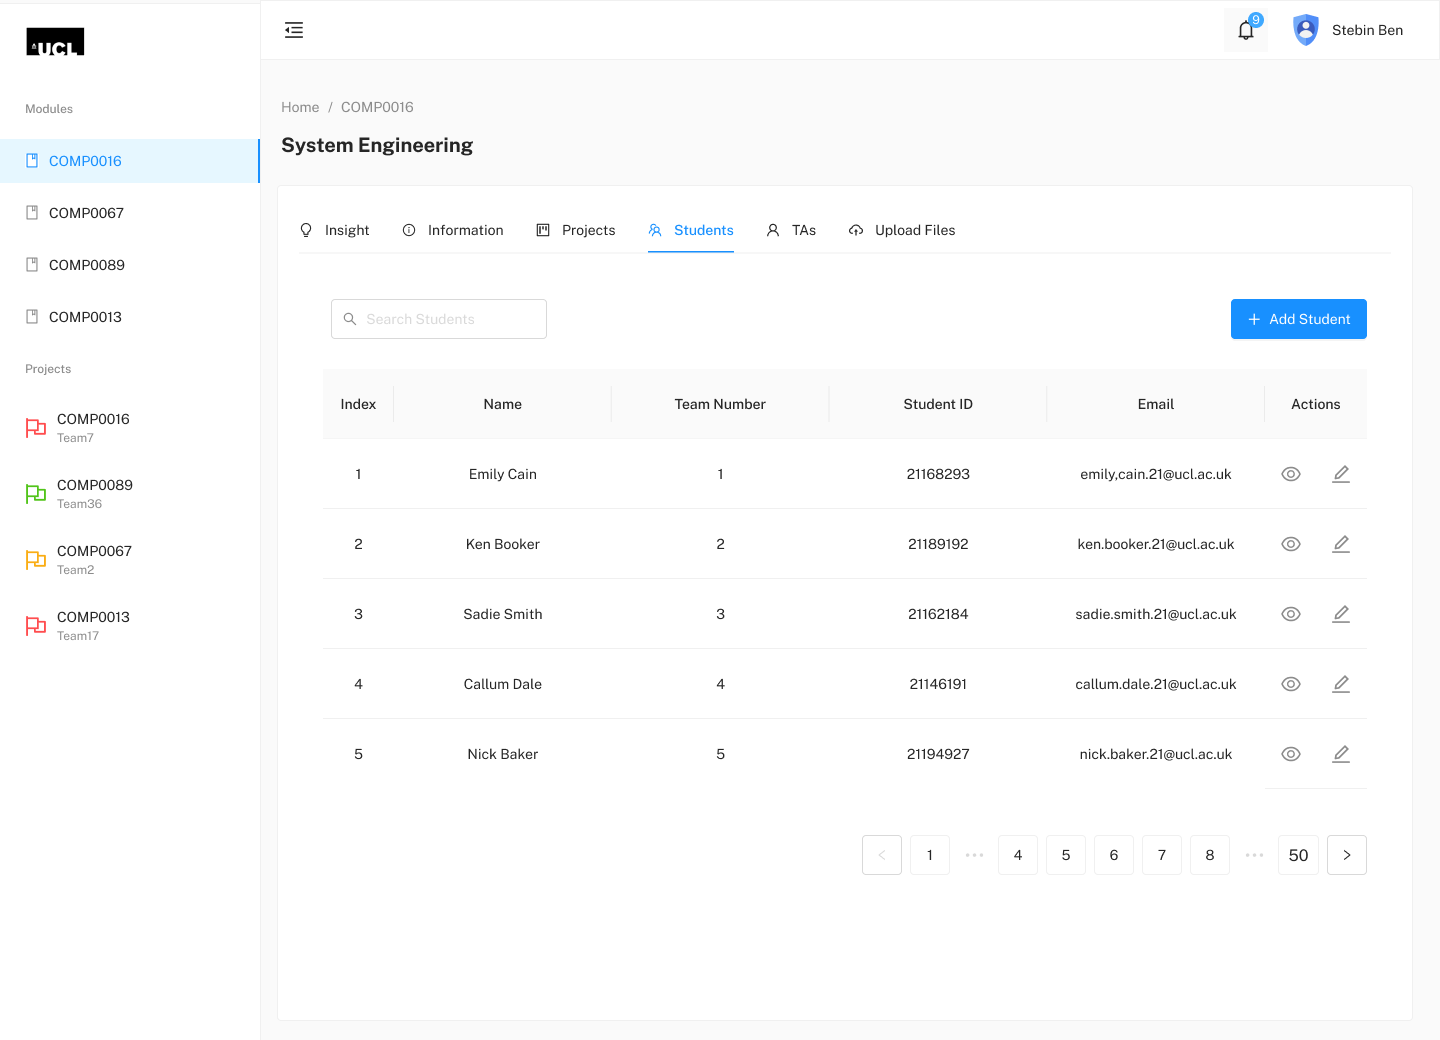1440x1040 pixels.
Task: Open the notifications bell
Action: tap(1246, 30)
